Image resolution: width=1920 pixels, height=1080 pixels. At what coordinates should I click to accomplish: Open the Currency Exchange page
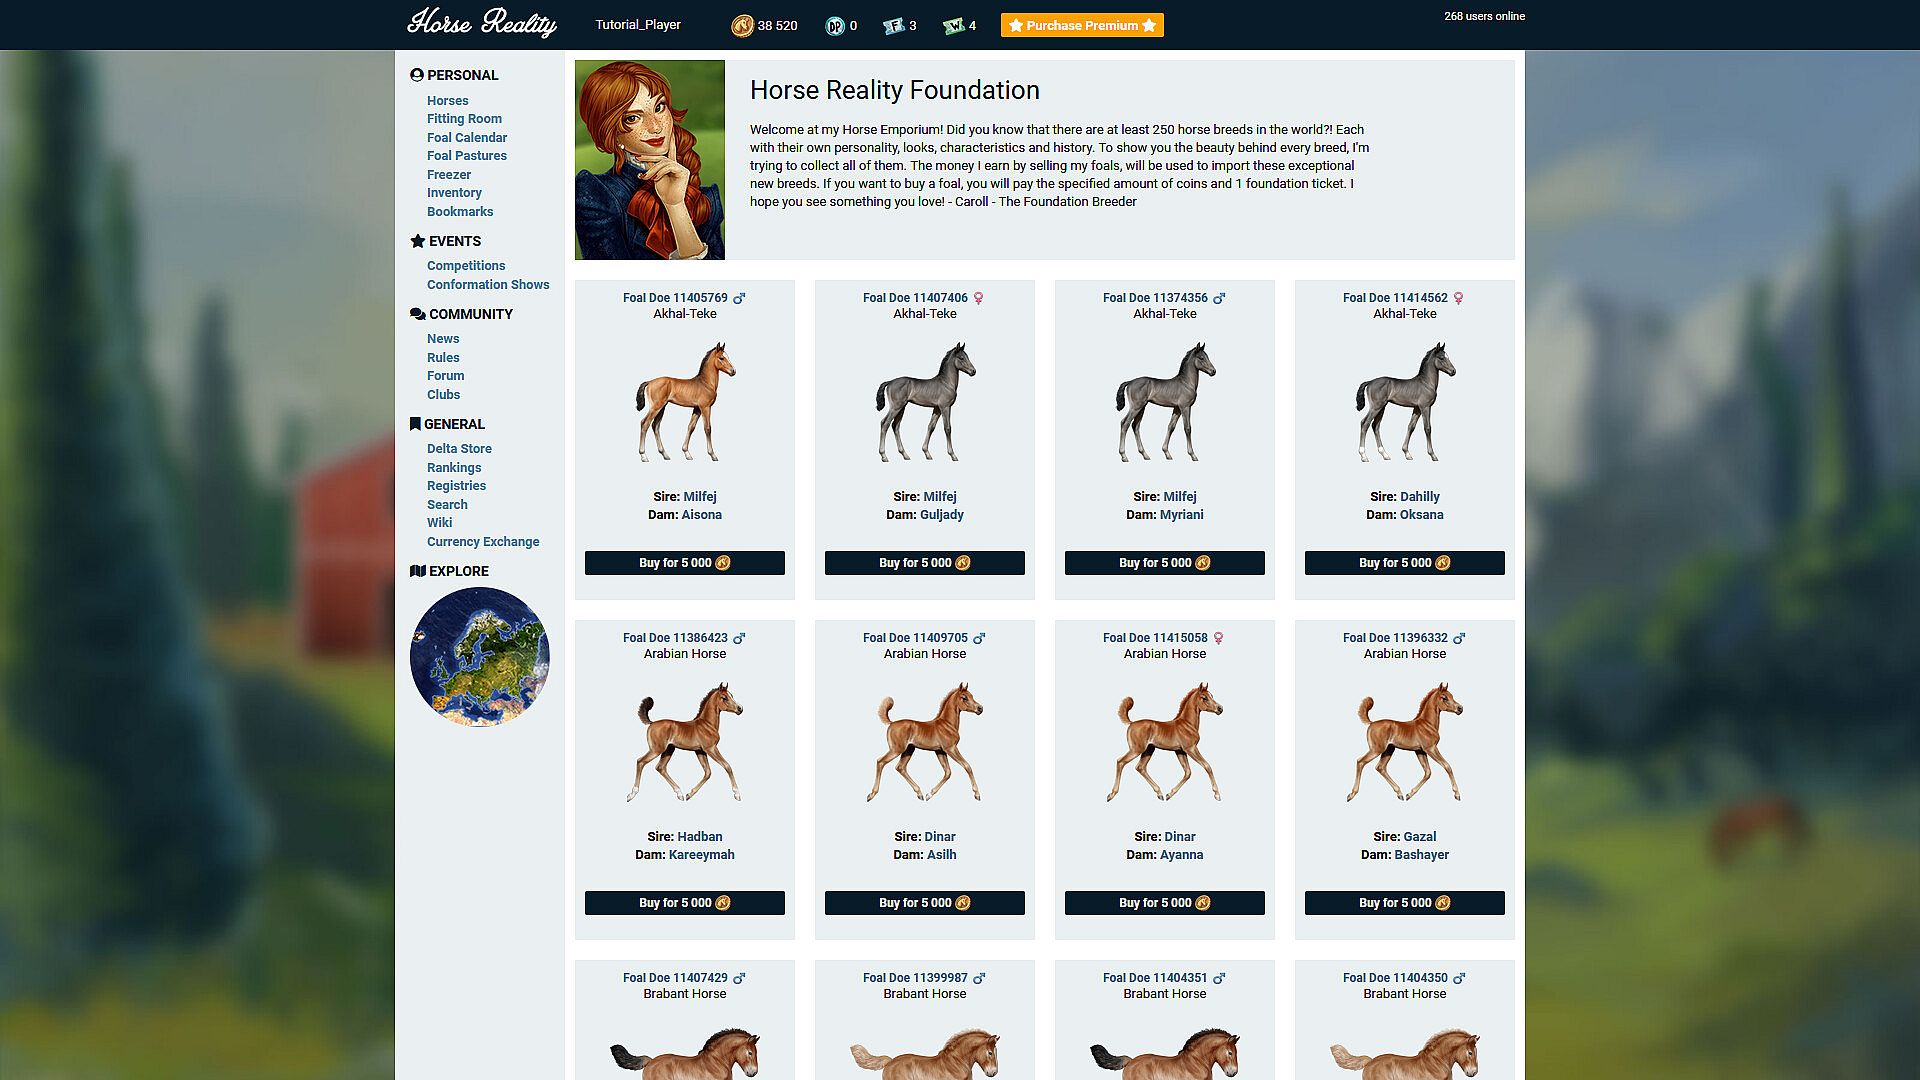pyautogui.click(x=483, y=542)
